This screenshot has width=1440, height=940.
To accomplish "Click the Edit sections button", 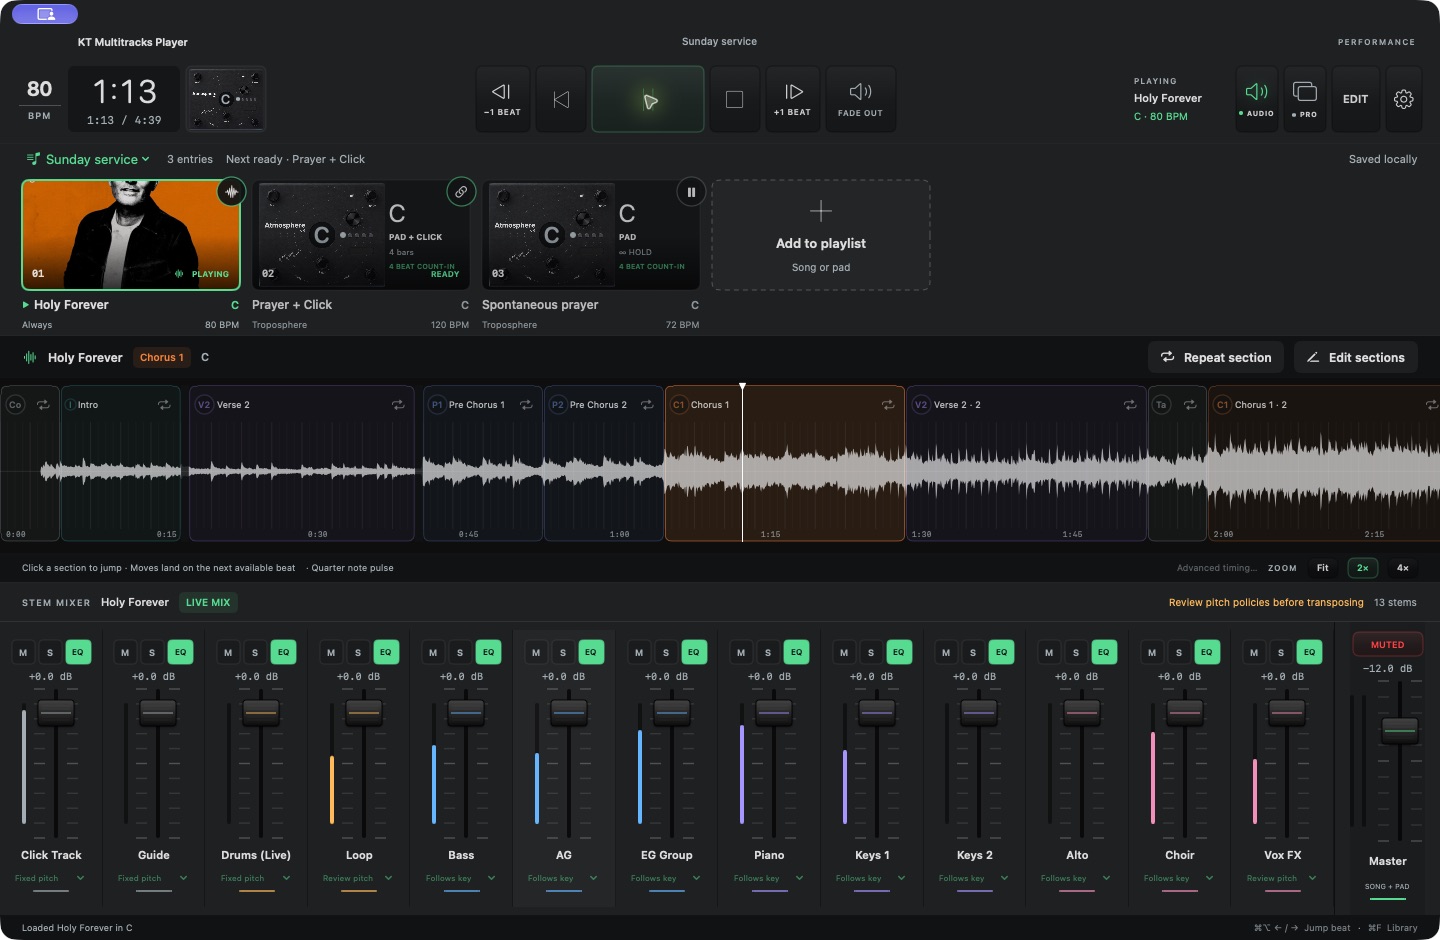I will click(x=1355, y=358).
